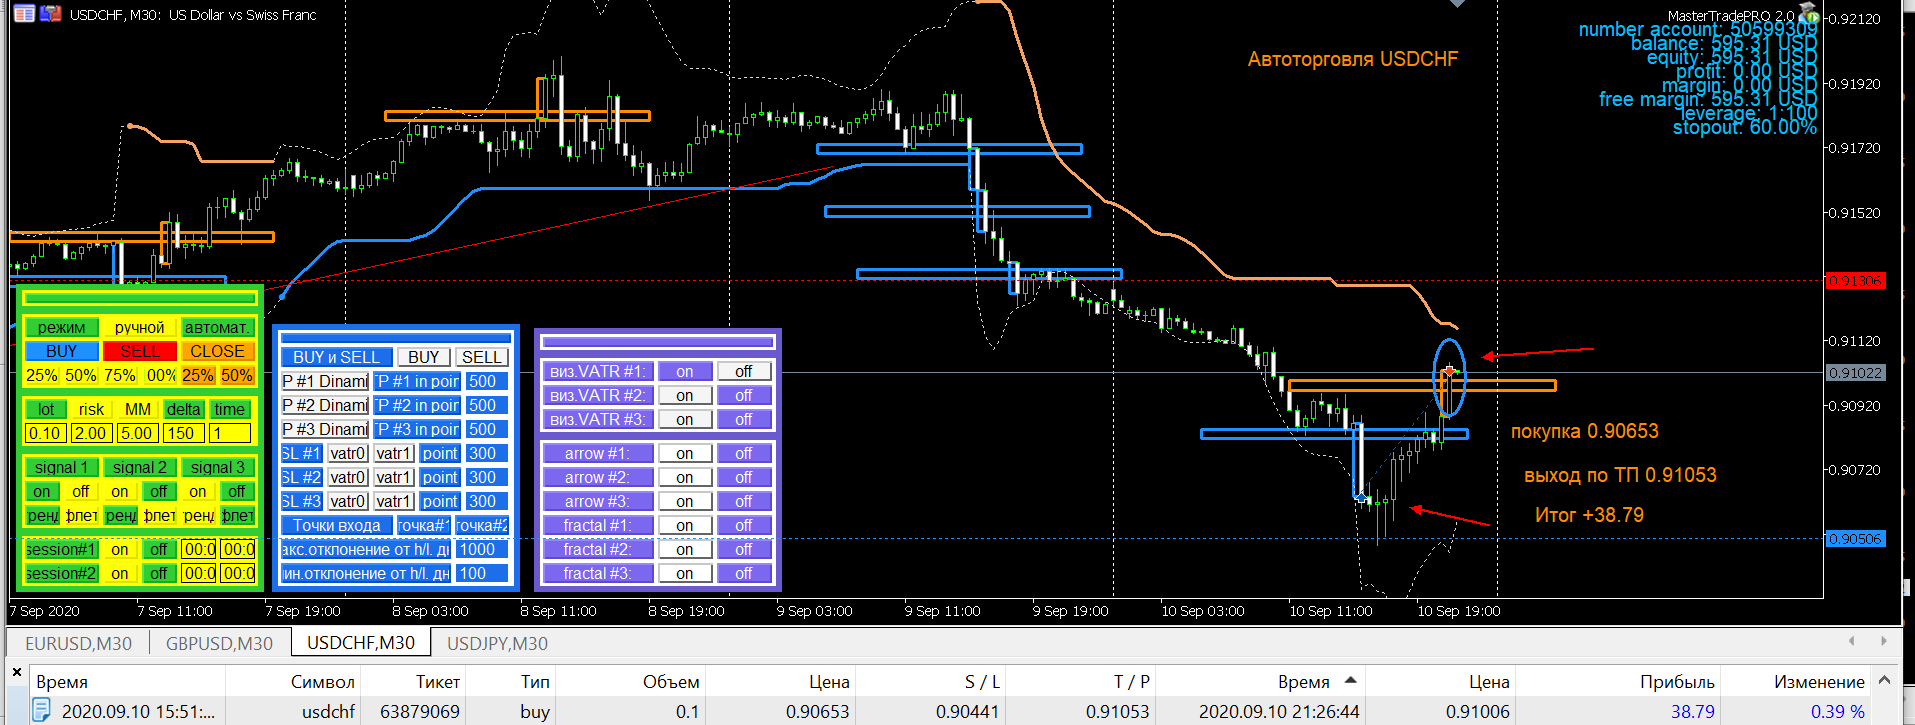Click the white BUY button beside BUY и SELL
Viewport: 1915px width, 725px height.
[x=424, y=357]
